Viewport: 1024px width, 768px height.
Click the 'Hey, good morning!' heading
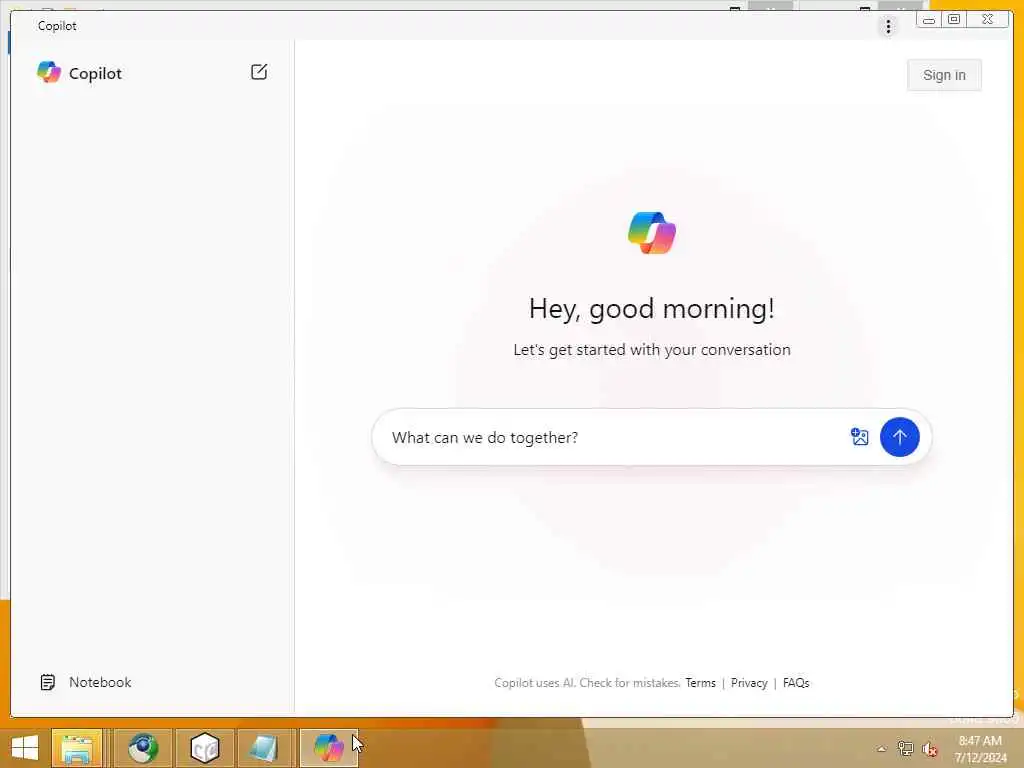(x=652, y=308)
